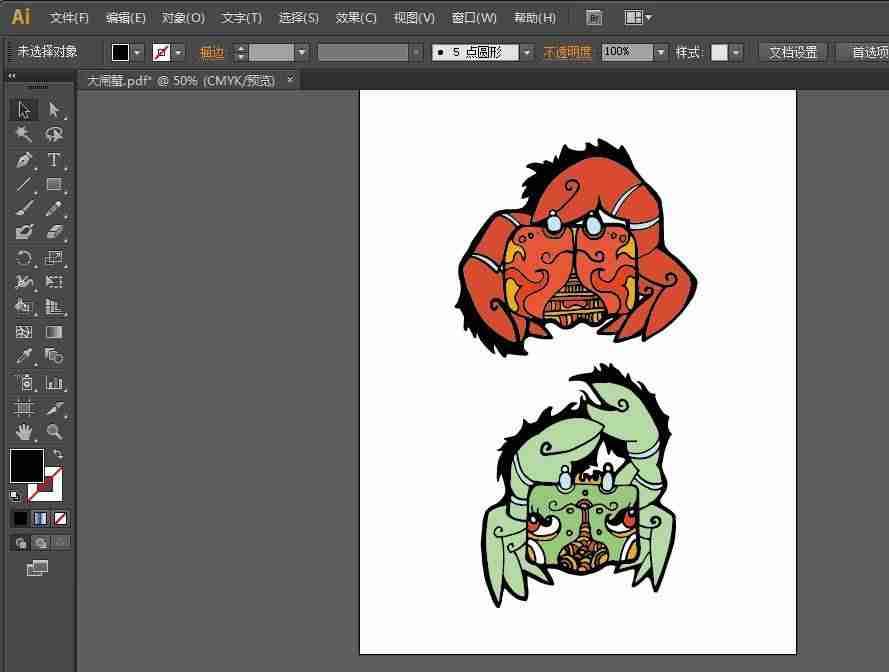Select the Line Segment tool
889x672 pixels.
point(24,184)
